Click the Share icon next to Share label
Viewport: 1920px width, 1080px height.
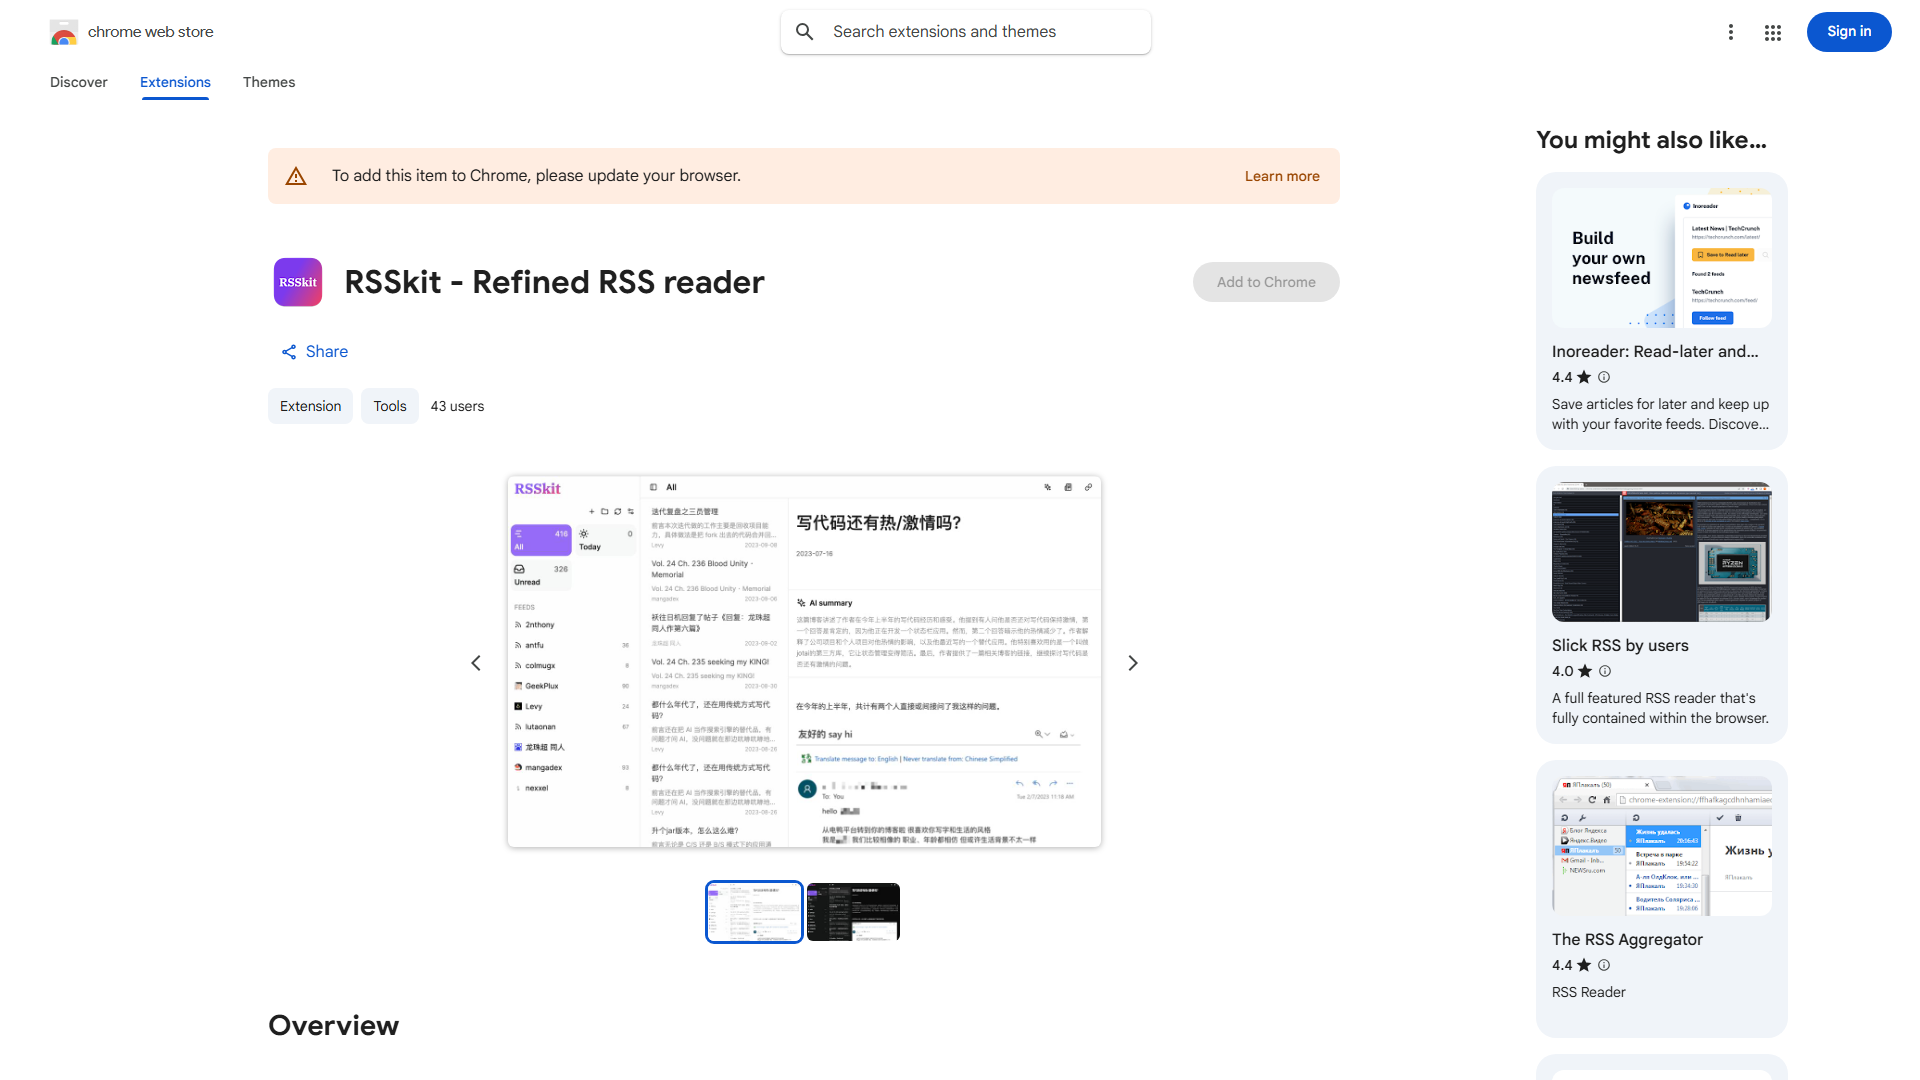click(x=288, y=351)
